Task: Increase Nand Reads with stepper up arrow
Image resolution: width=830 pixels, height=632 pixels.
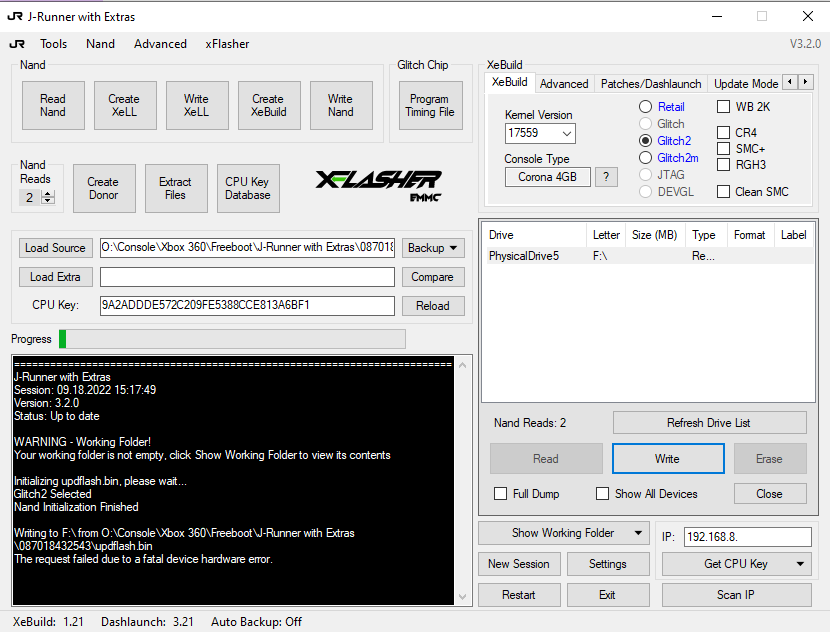Action: coord(48,194)
